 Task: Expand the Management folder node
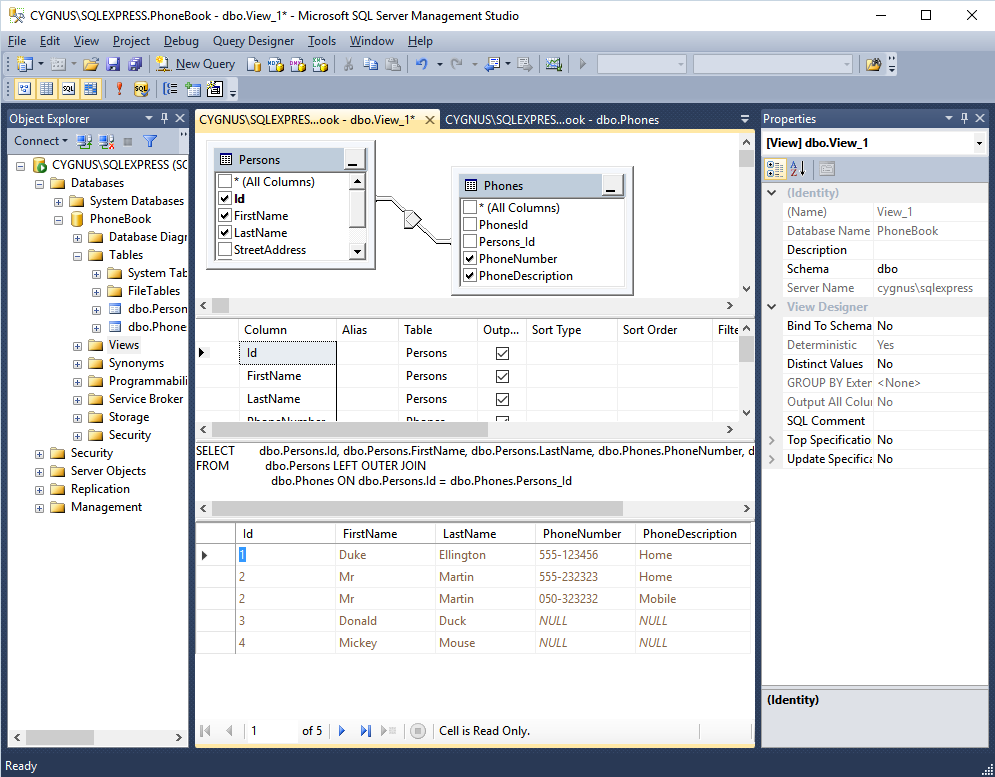39,508
